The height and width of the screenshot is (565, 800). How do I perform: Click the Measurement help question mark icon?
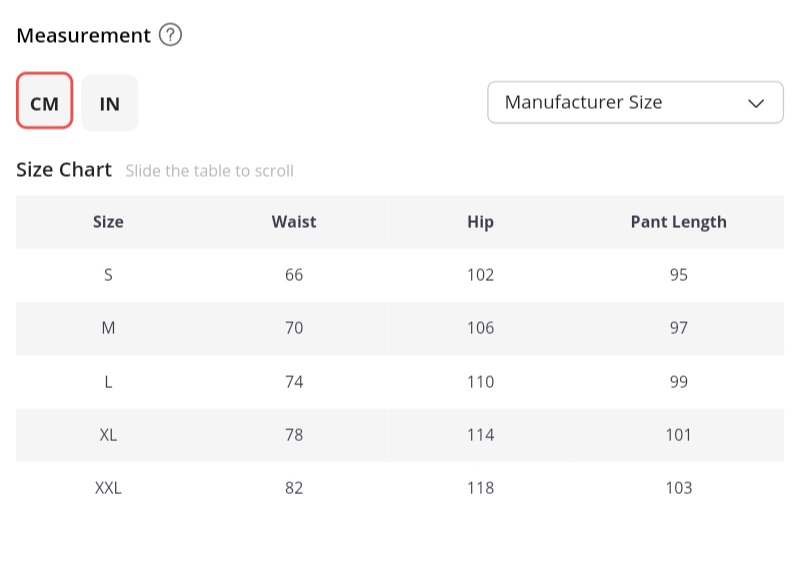[170, 36]
